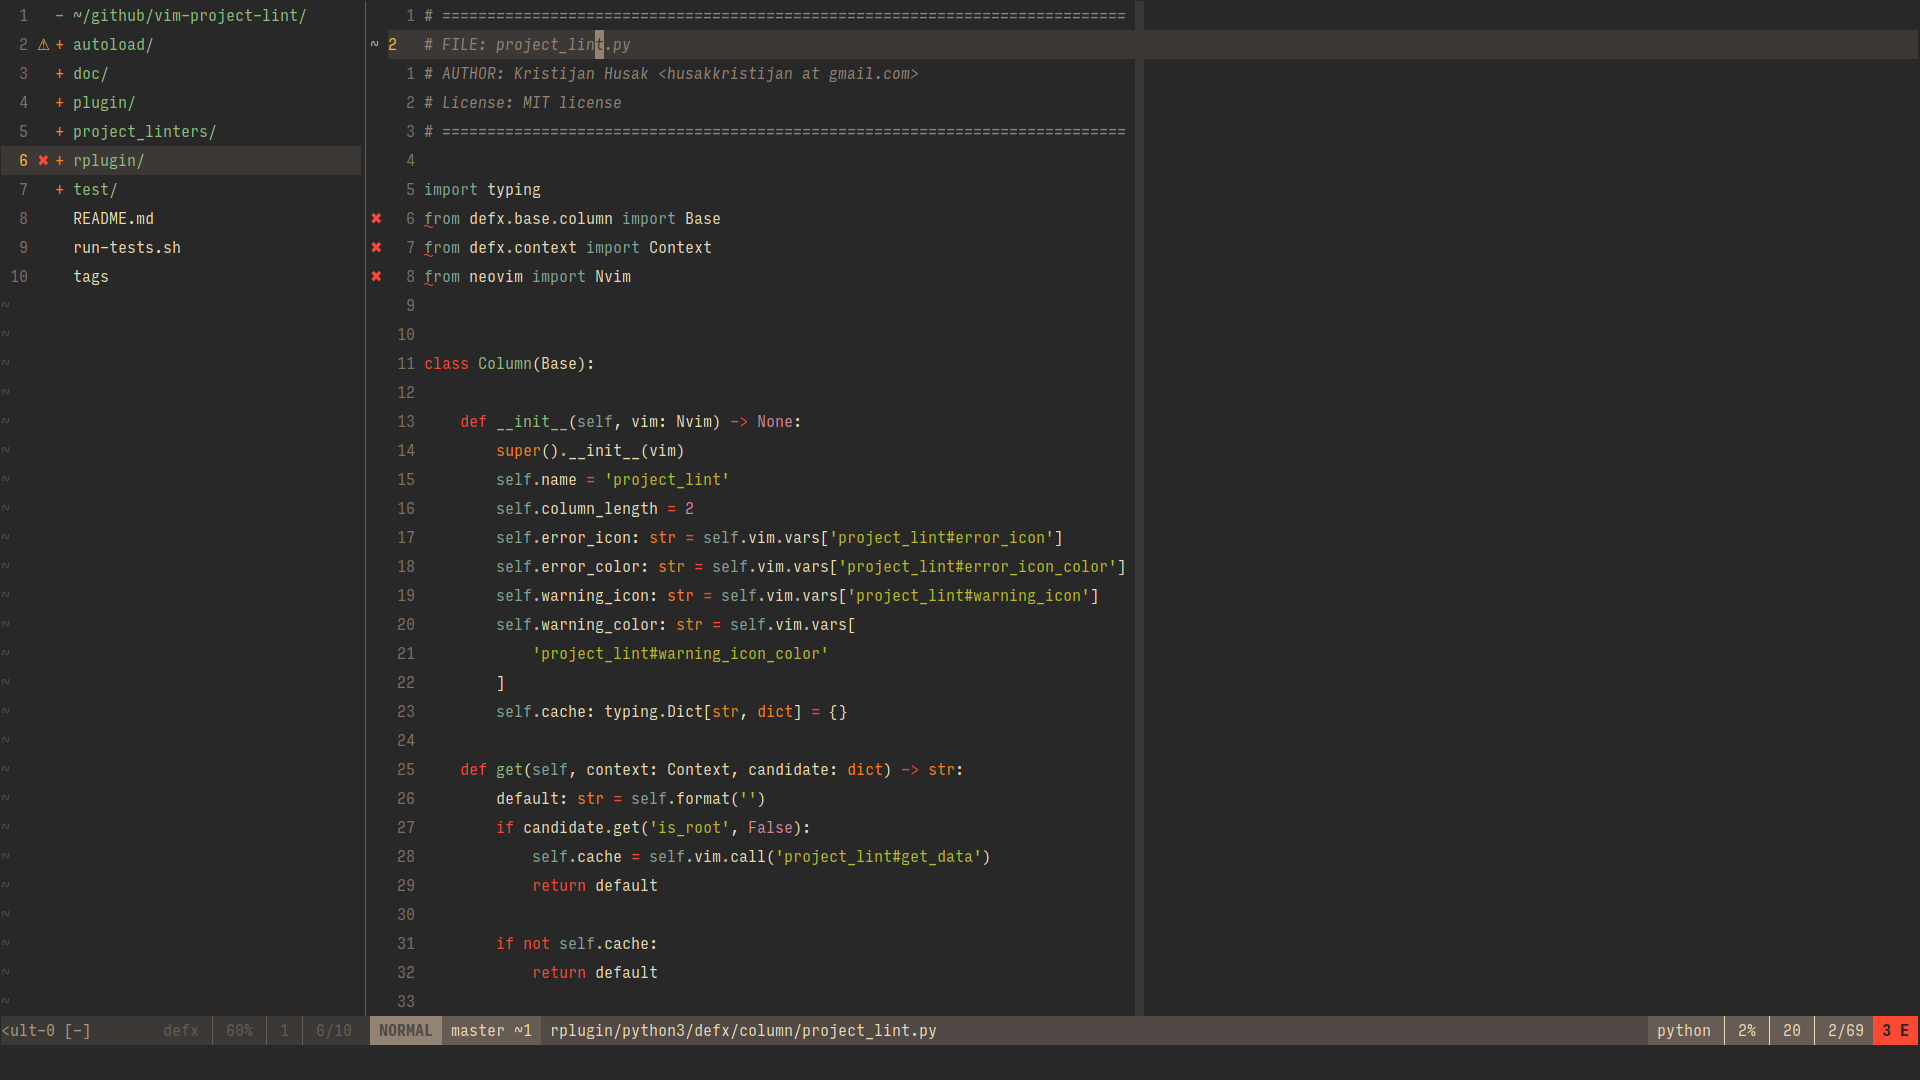The image size is (1920, 1080).
Task: Click the 3 E error count badge
Action: (x=1896, y=1031)
